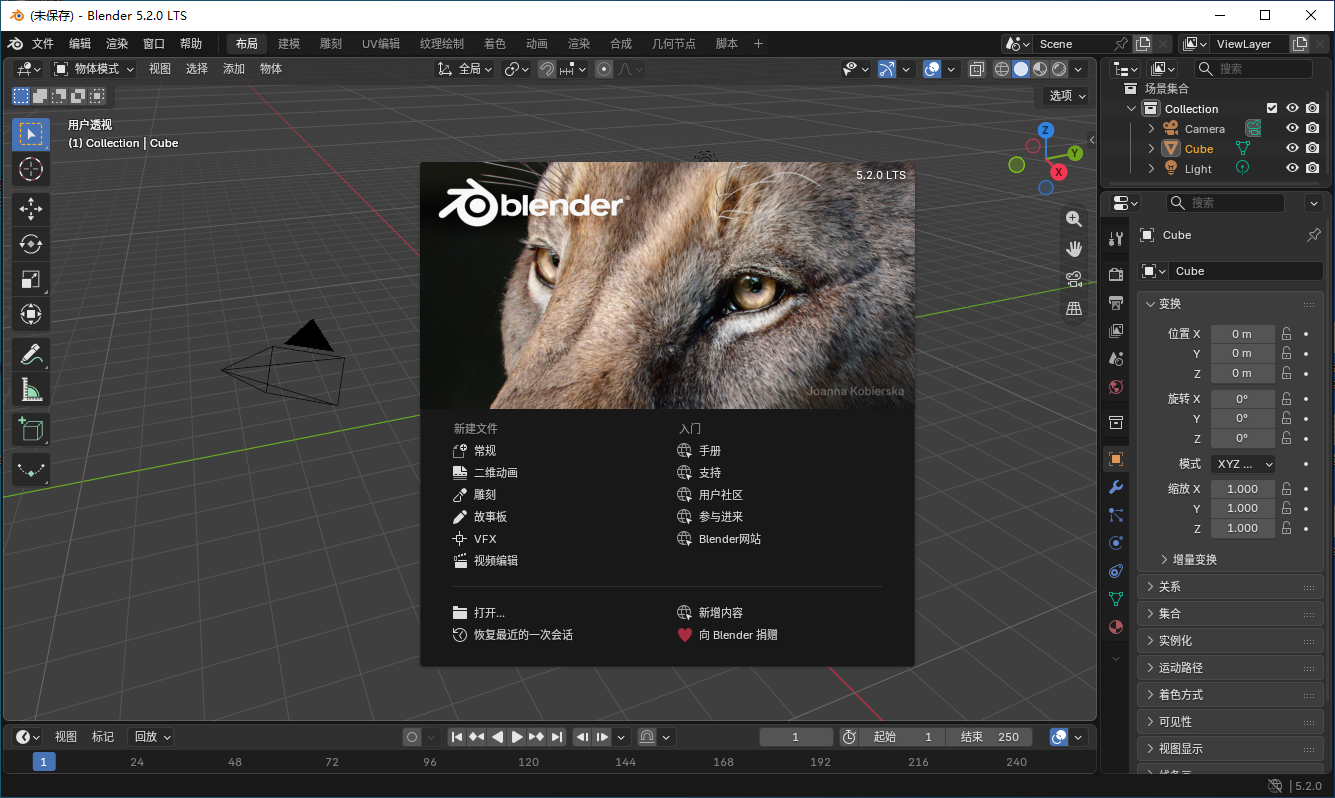Hide the Light with its eye icon
1335x798 pixels.
click(1292, 168)
